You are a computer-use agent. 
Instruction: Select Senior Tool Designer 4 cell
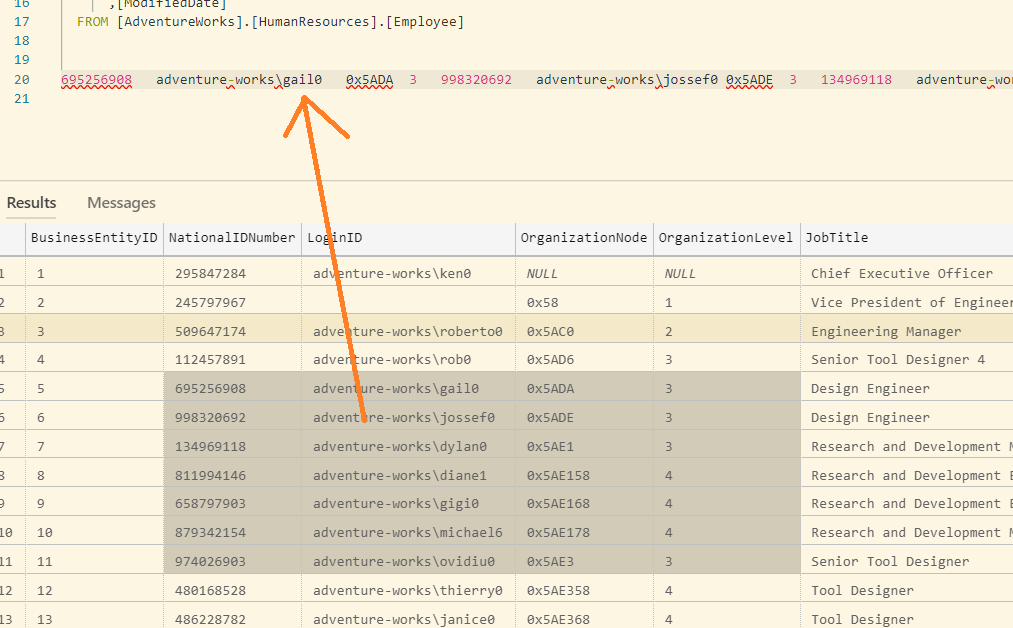(906, 359)
